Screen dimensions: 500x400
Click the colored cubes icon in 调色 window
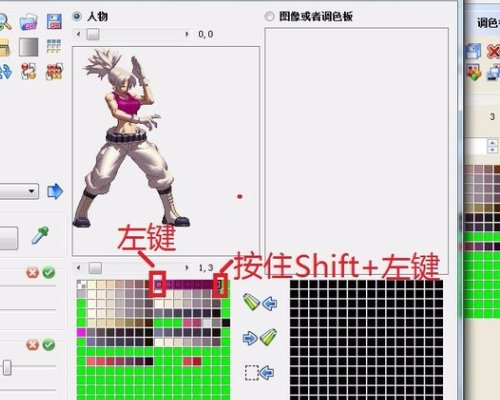[473, 72]
